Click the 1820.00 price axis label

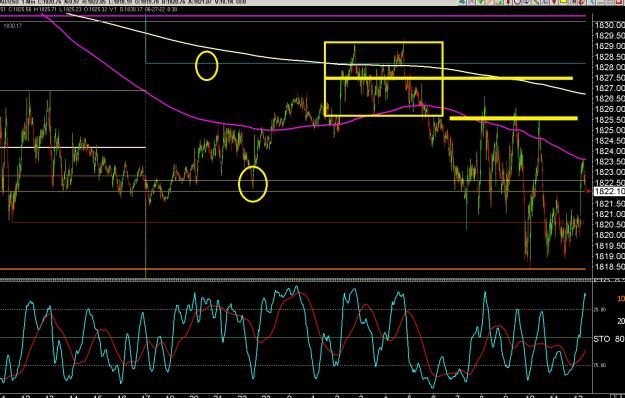coord(610,235)
